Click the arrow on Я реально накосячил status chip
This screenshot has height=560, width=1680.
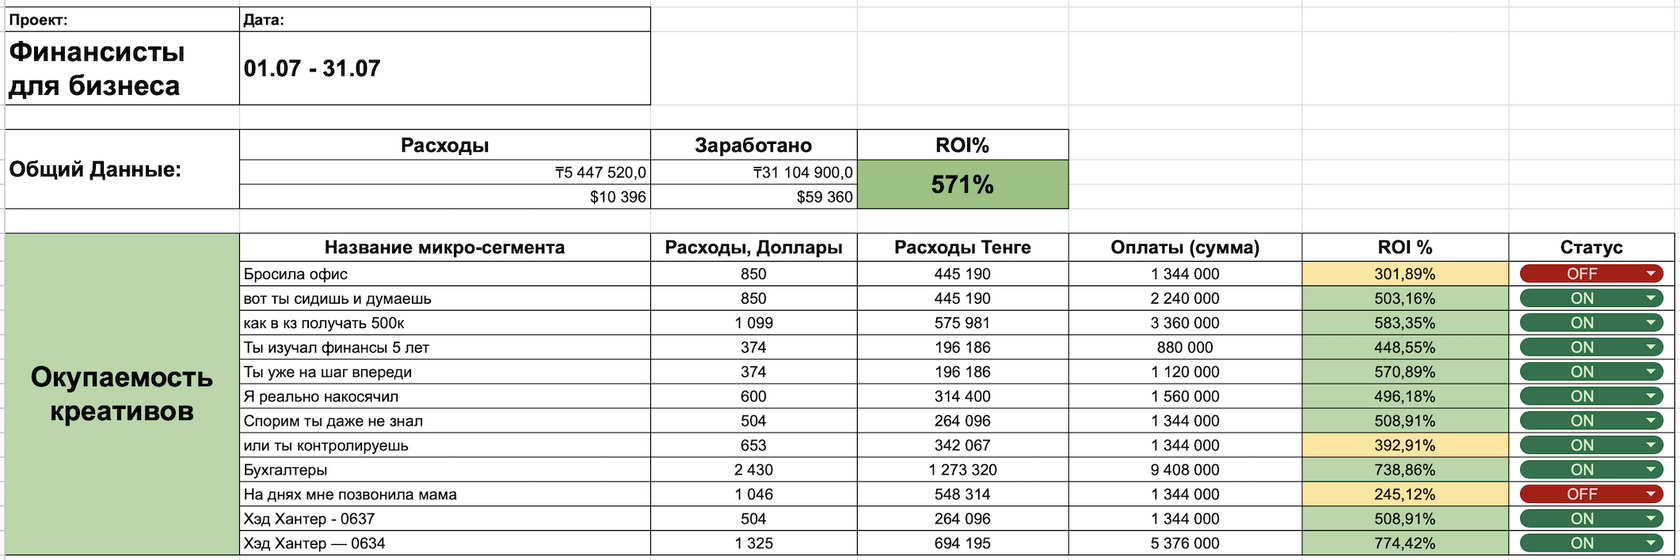[x=1650, y=396]
